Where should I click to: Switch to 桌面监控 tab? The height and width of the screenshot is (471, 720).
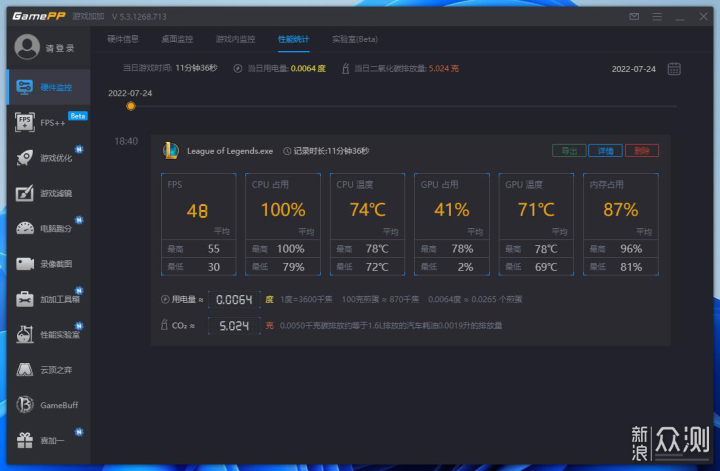(x=177, y=39)
